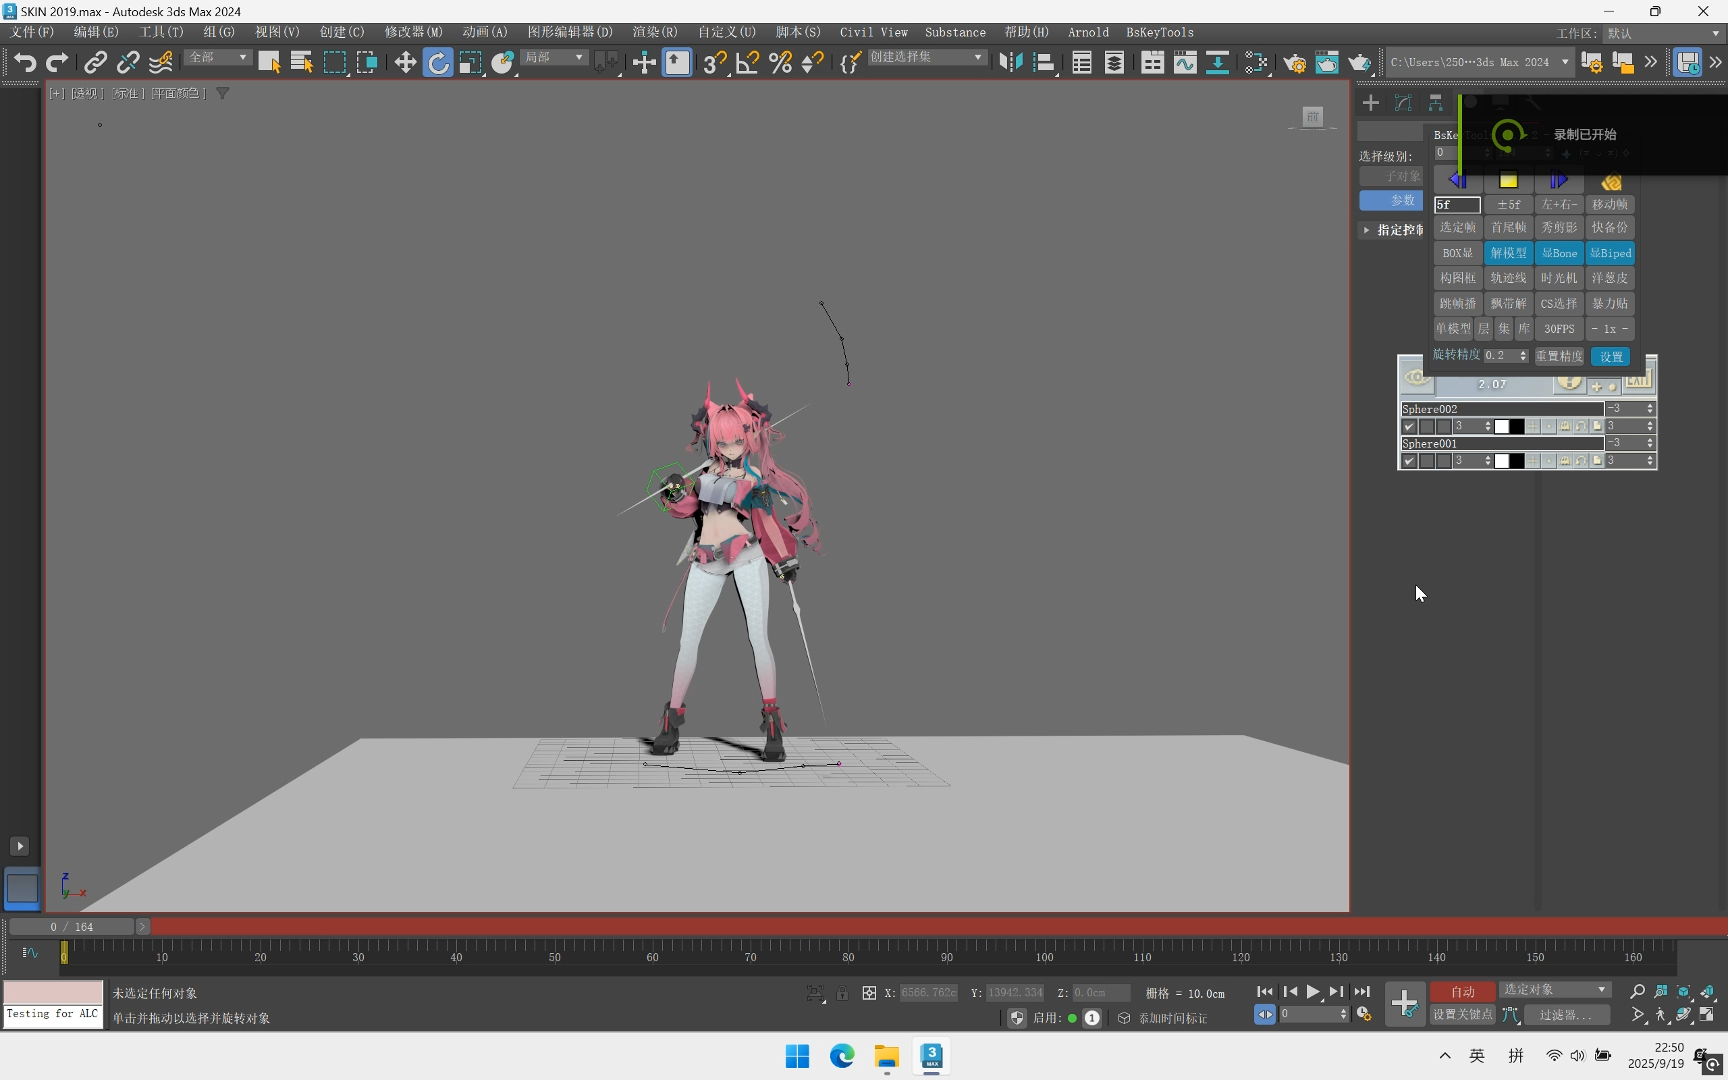This screenshot has height=1080, width=1728.
Task: Toggle the Sphere001 row checkbox
Action: click(1409, 461)
